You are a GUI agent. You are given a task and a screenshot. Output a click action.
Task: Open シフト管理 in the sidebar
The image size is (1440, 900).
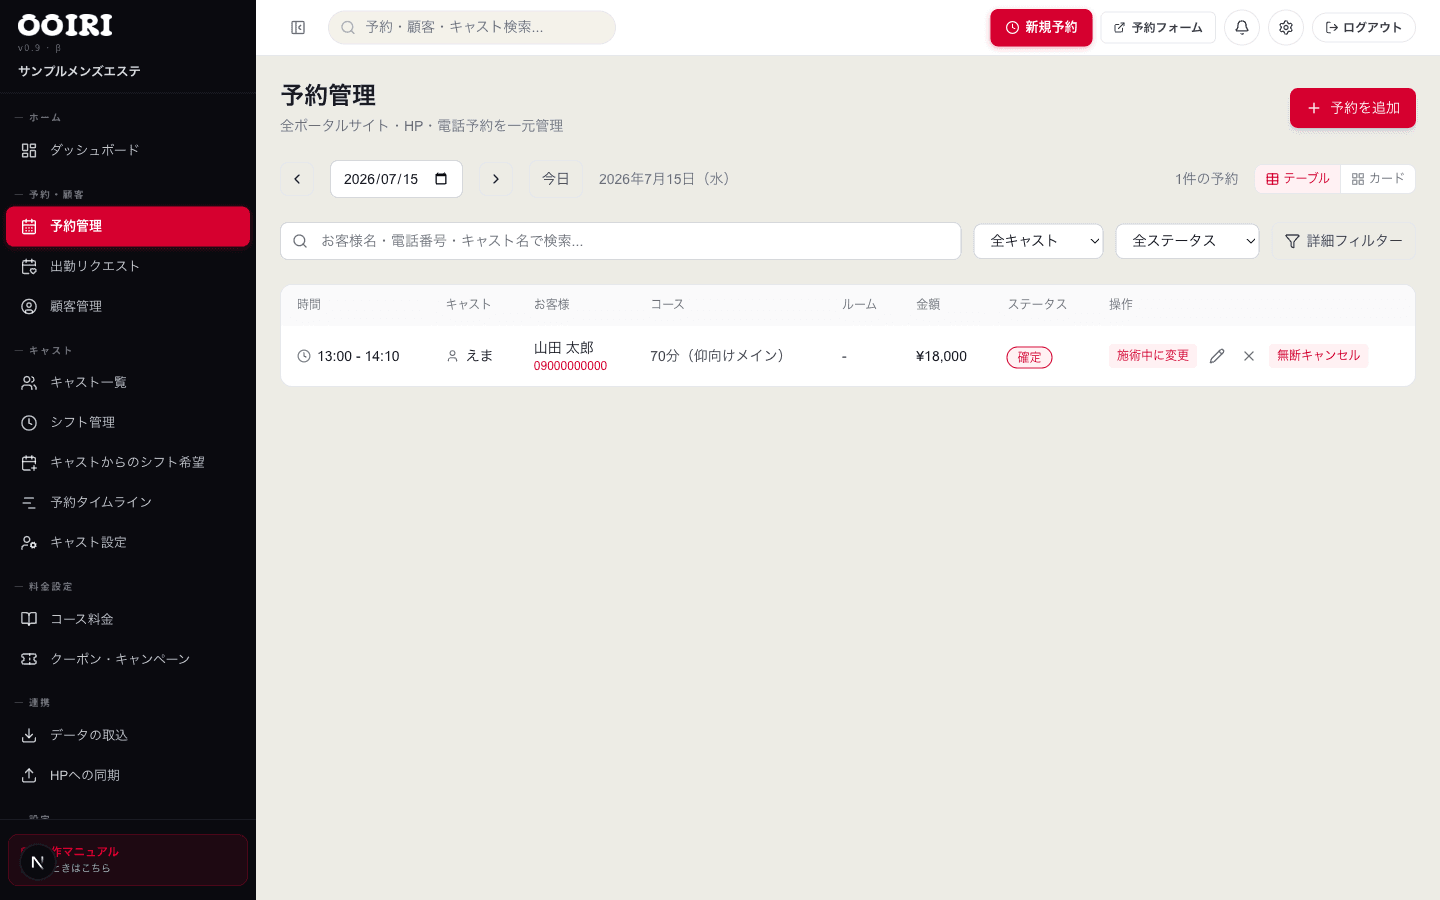pos(128,422)
